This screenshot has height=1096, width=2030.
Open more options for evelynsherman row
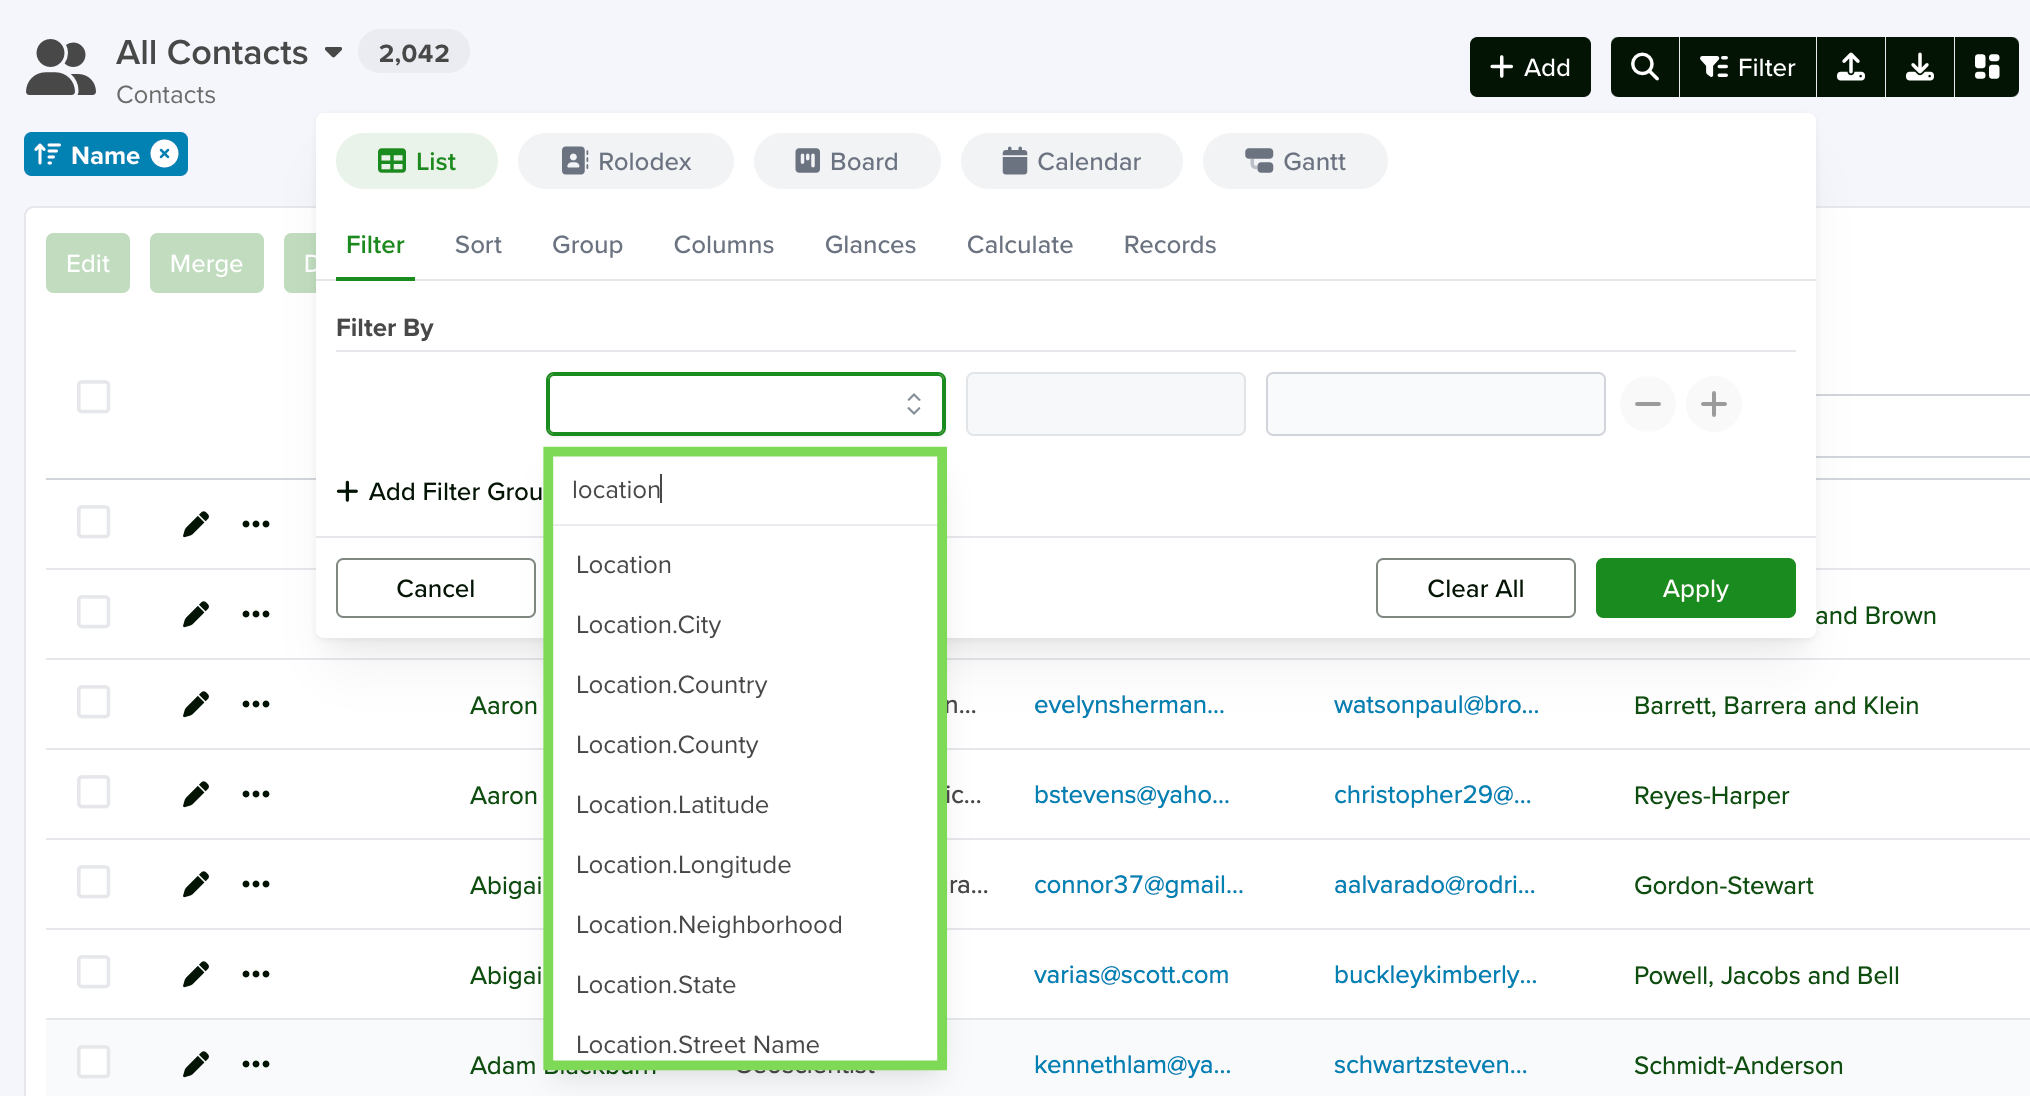(256, 704)
